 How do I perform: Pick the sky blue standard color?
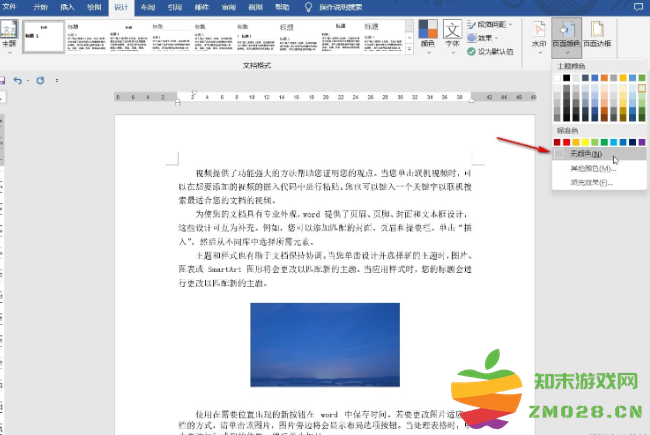click(x=614, y=142)
